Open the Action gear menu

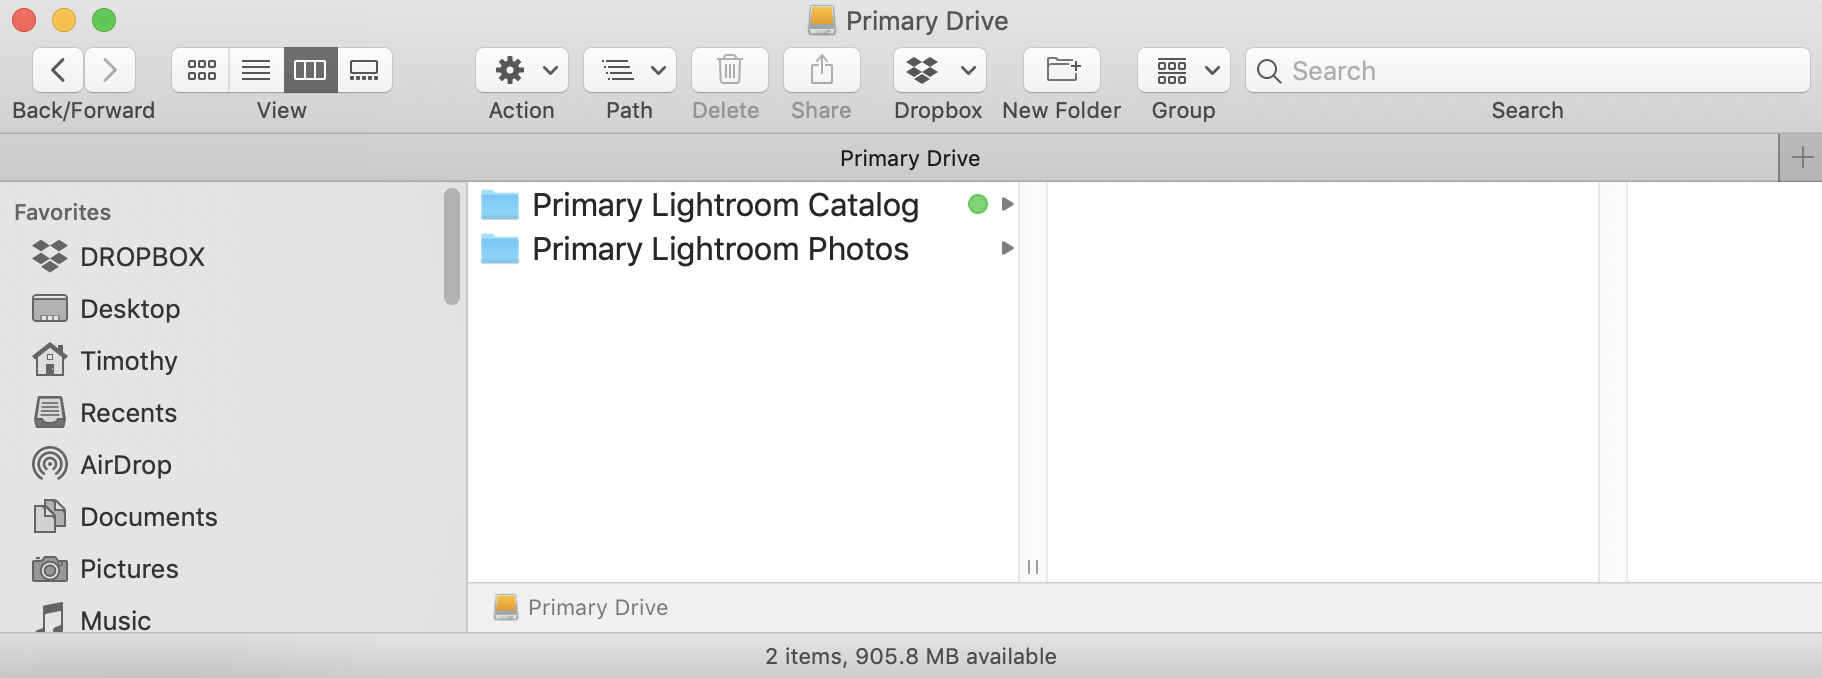(522, 70)
